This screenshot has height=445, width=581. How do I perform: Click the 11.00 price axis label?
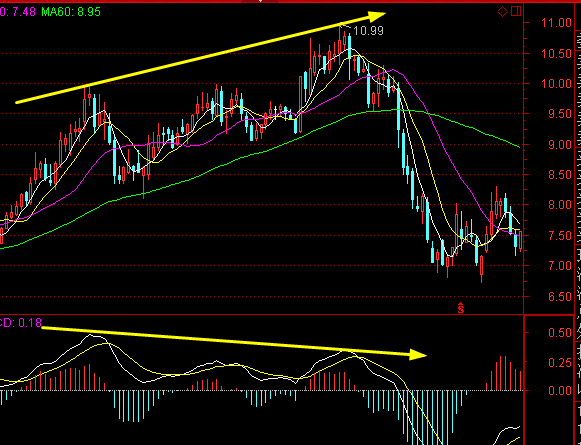point(556,23)
